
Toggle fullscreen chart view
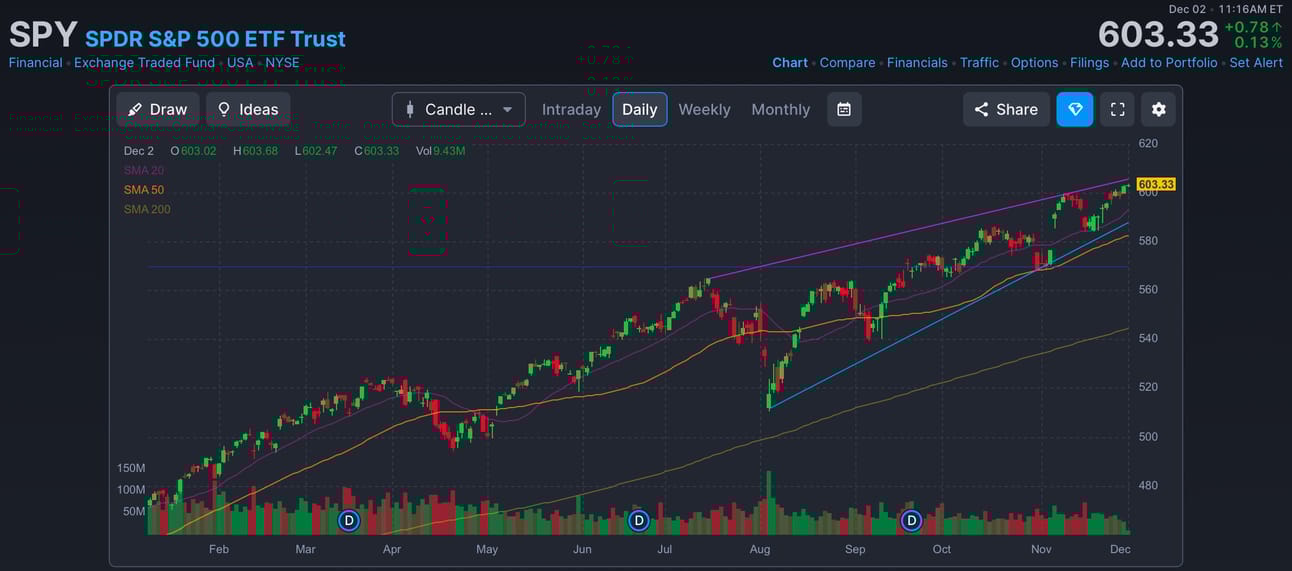(x=1118, y=109)
